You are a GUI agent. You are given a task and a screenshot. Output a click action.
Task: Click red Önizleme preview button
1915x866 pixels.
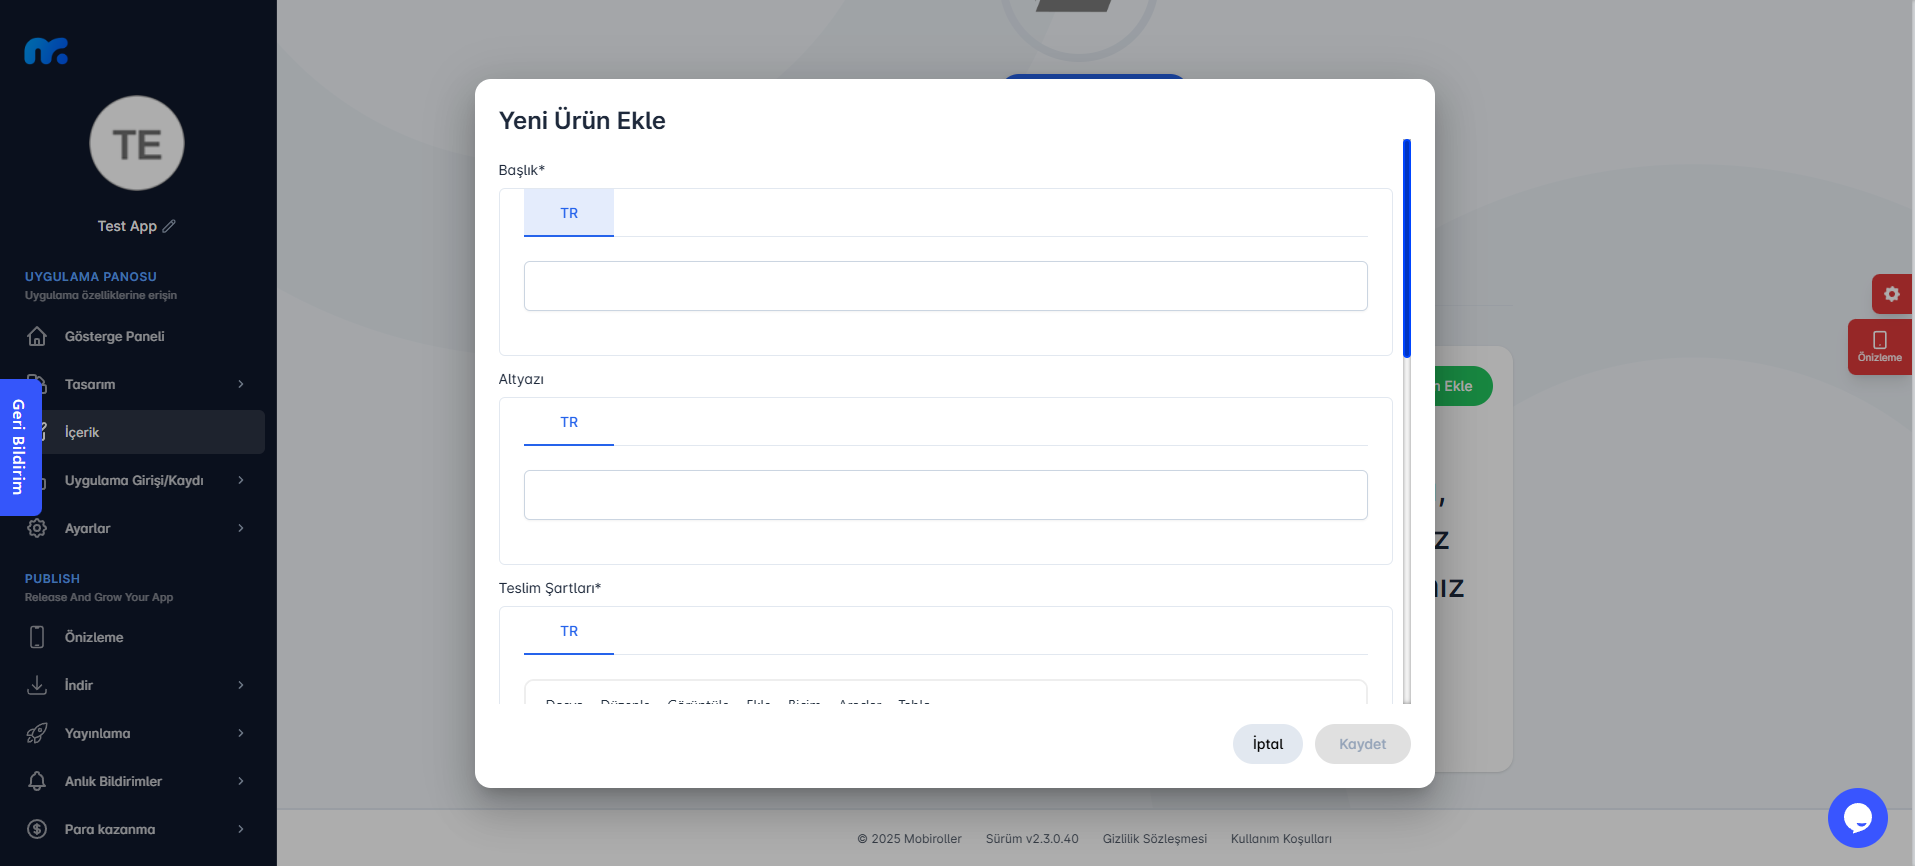pos(1880,347)
